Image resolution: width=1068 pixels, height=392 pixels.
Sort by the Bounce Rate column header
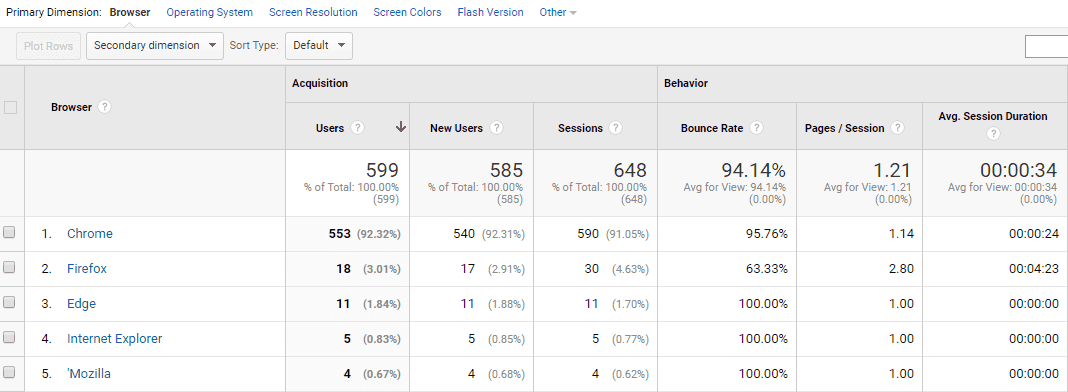[712, 128]
